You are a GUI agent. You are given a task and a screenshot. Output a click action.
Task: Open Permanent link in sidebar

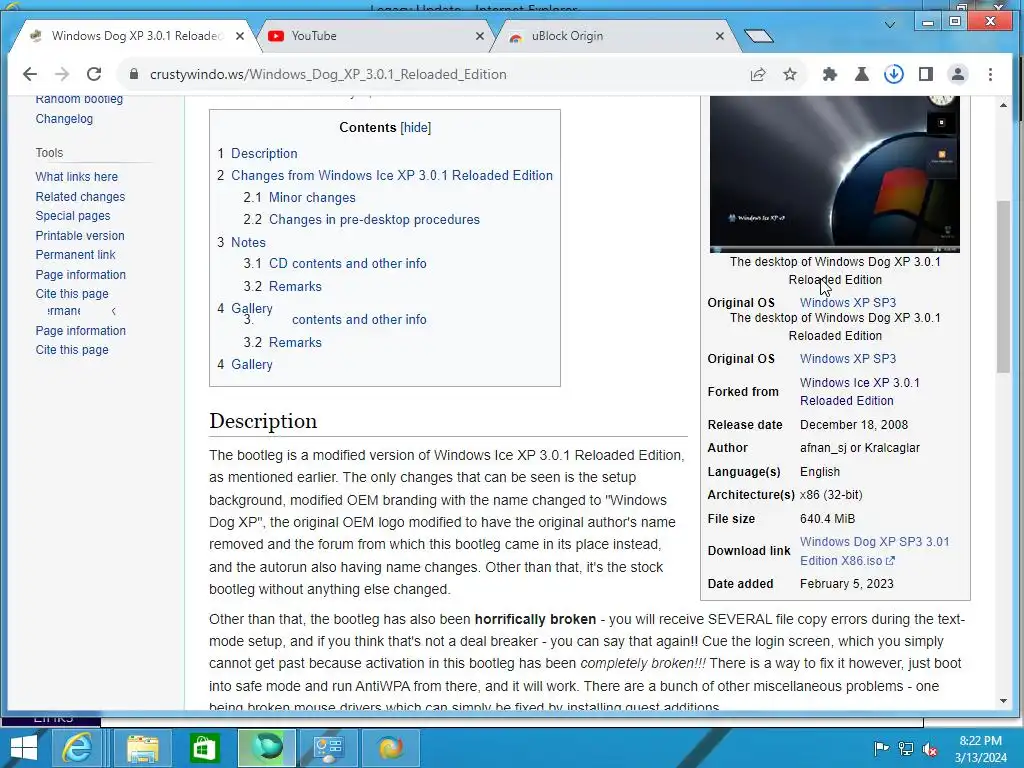[x=75, y=255]
